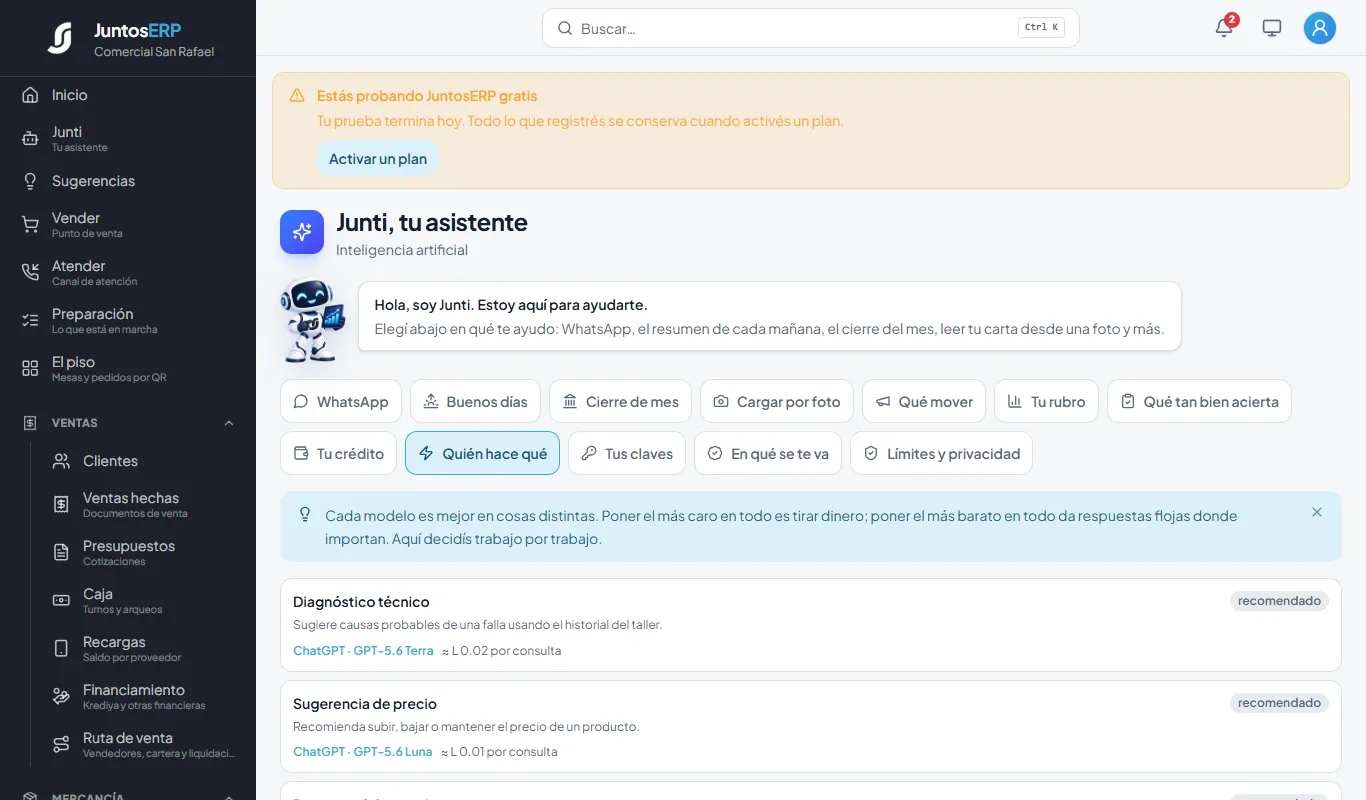Click ChatGPT · GPT-5.6 Terra model link
The image size is (1366, 800).
[363, 651]
